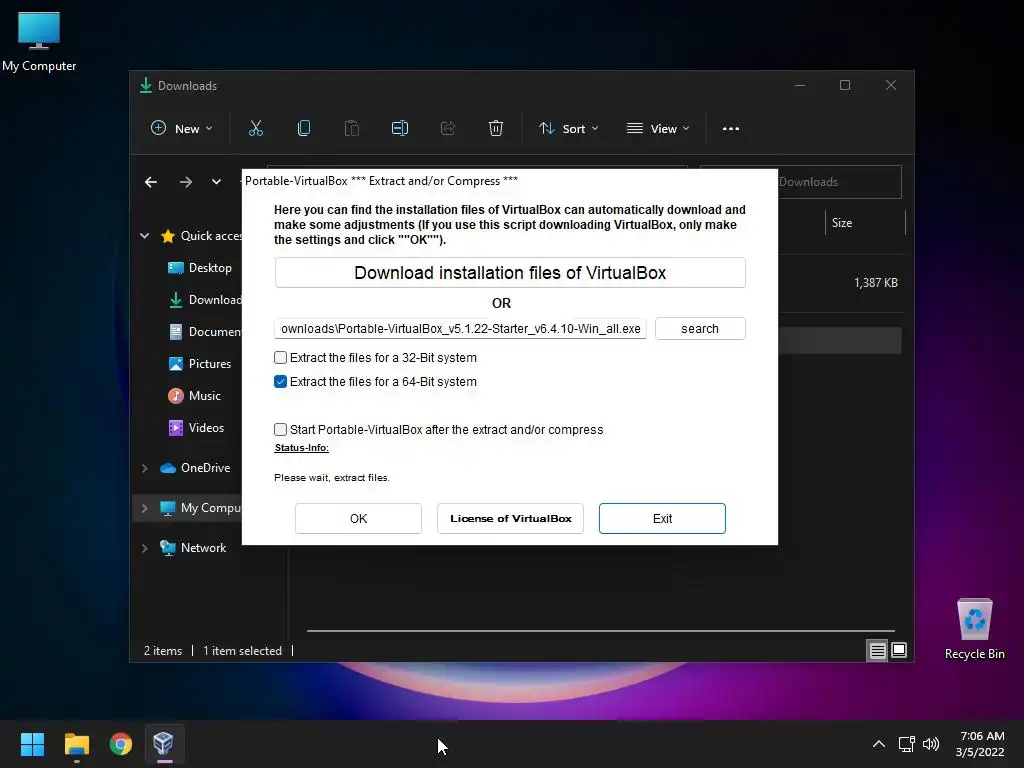The height and width of the screenshot is (768, 1024).
Task: Click the Rename icon in Downloads toolbar
Action: point(400,129)
